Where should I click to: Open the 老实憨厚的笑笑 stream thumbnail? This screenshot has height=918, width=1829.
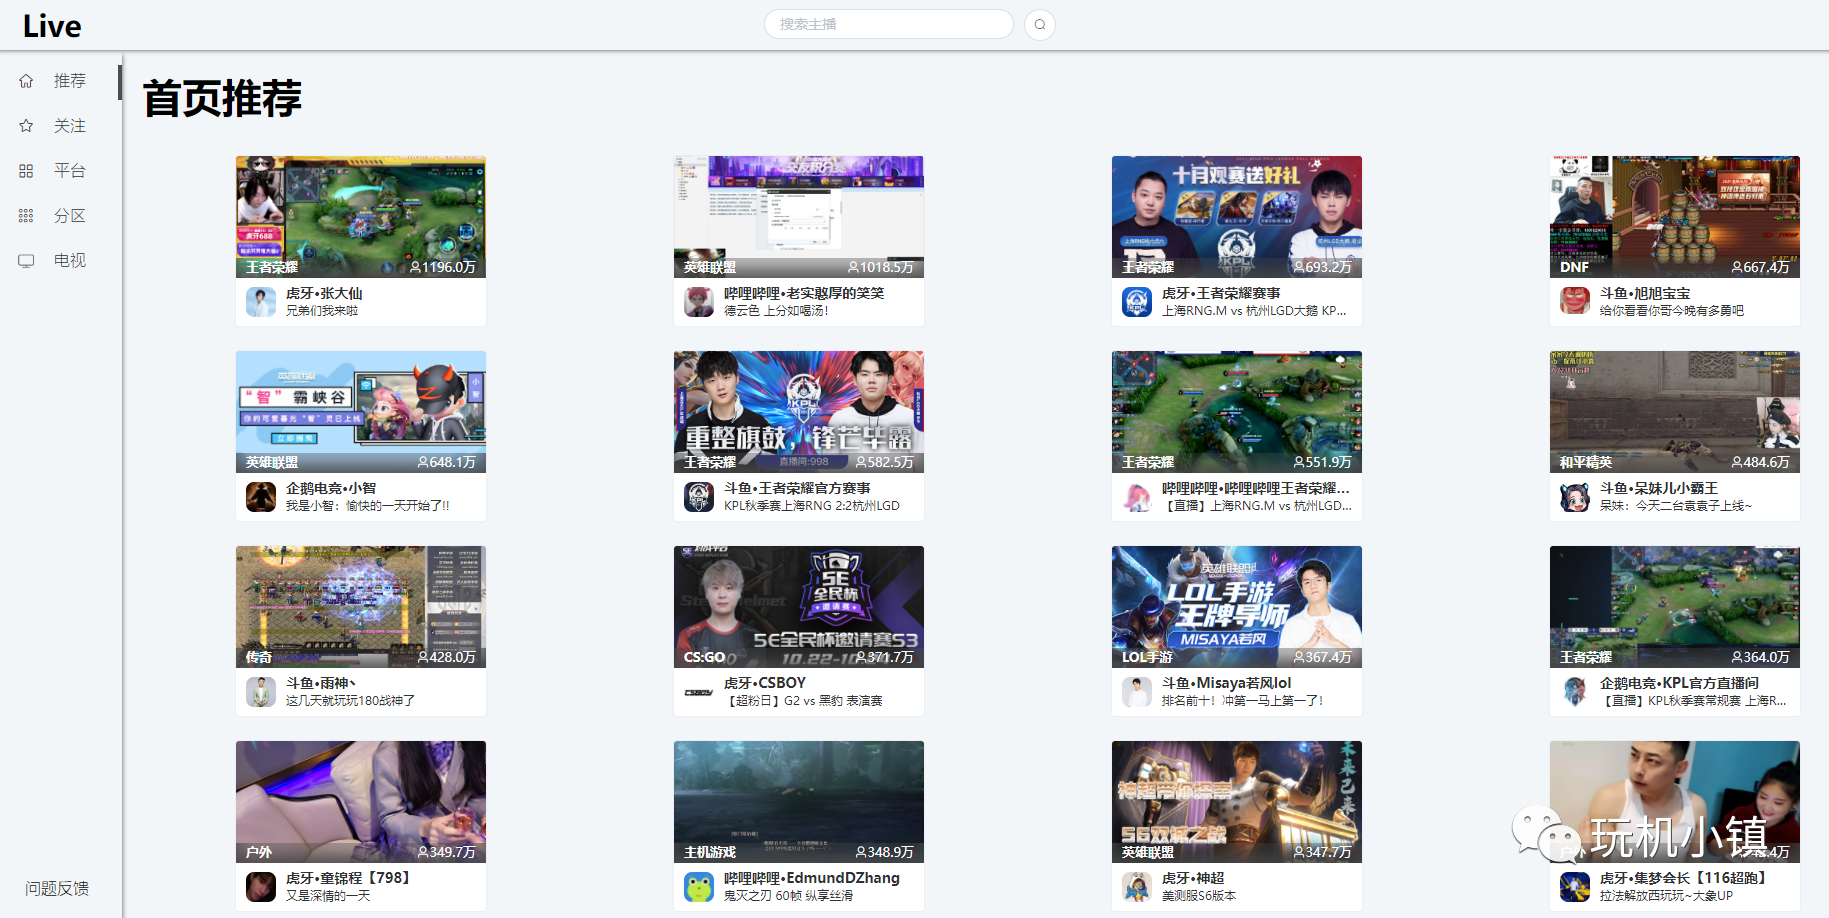pyautogui.click(x=799, y=217)
